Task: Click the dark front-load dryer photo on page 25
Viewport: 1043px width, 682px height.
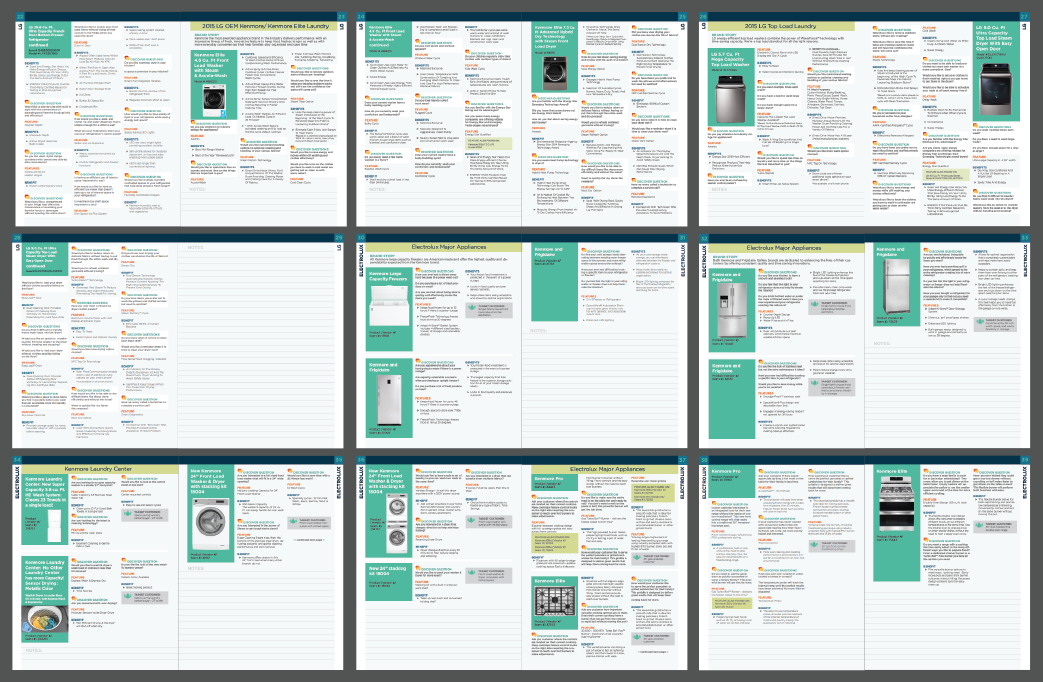Action: (x=554, y=73)
